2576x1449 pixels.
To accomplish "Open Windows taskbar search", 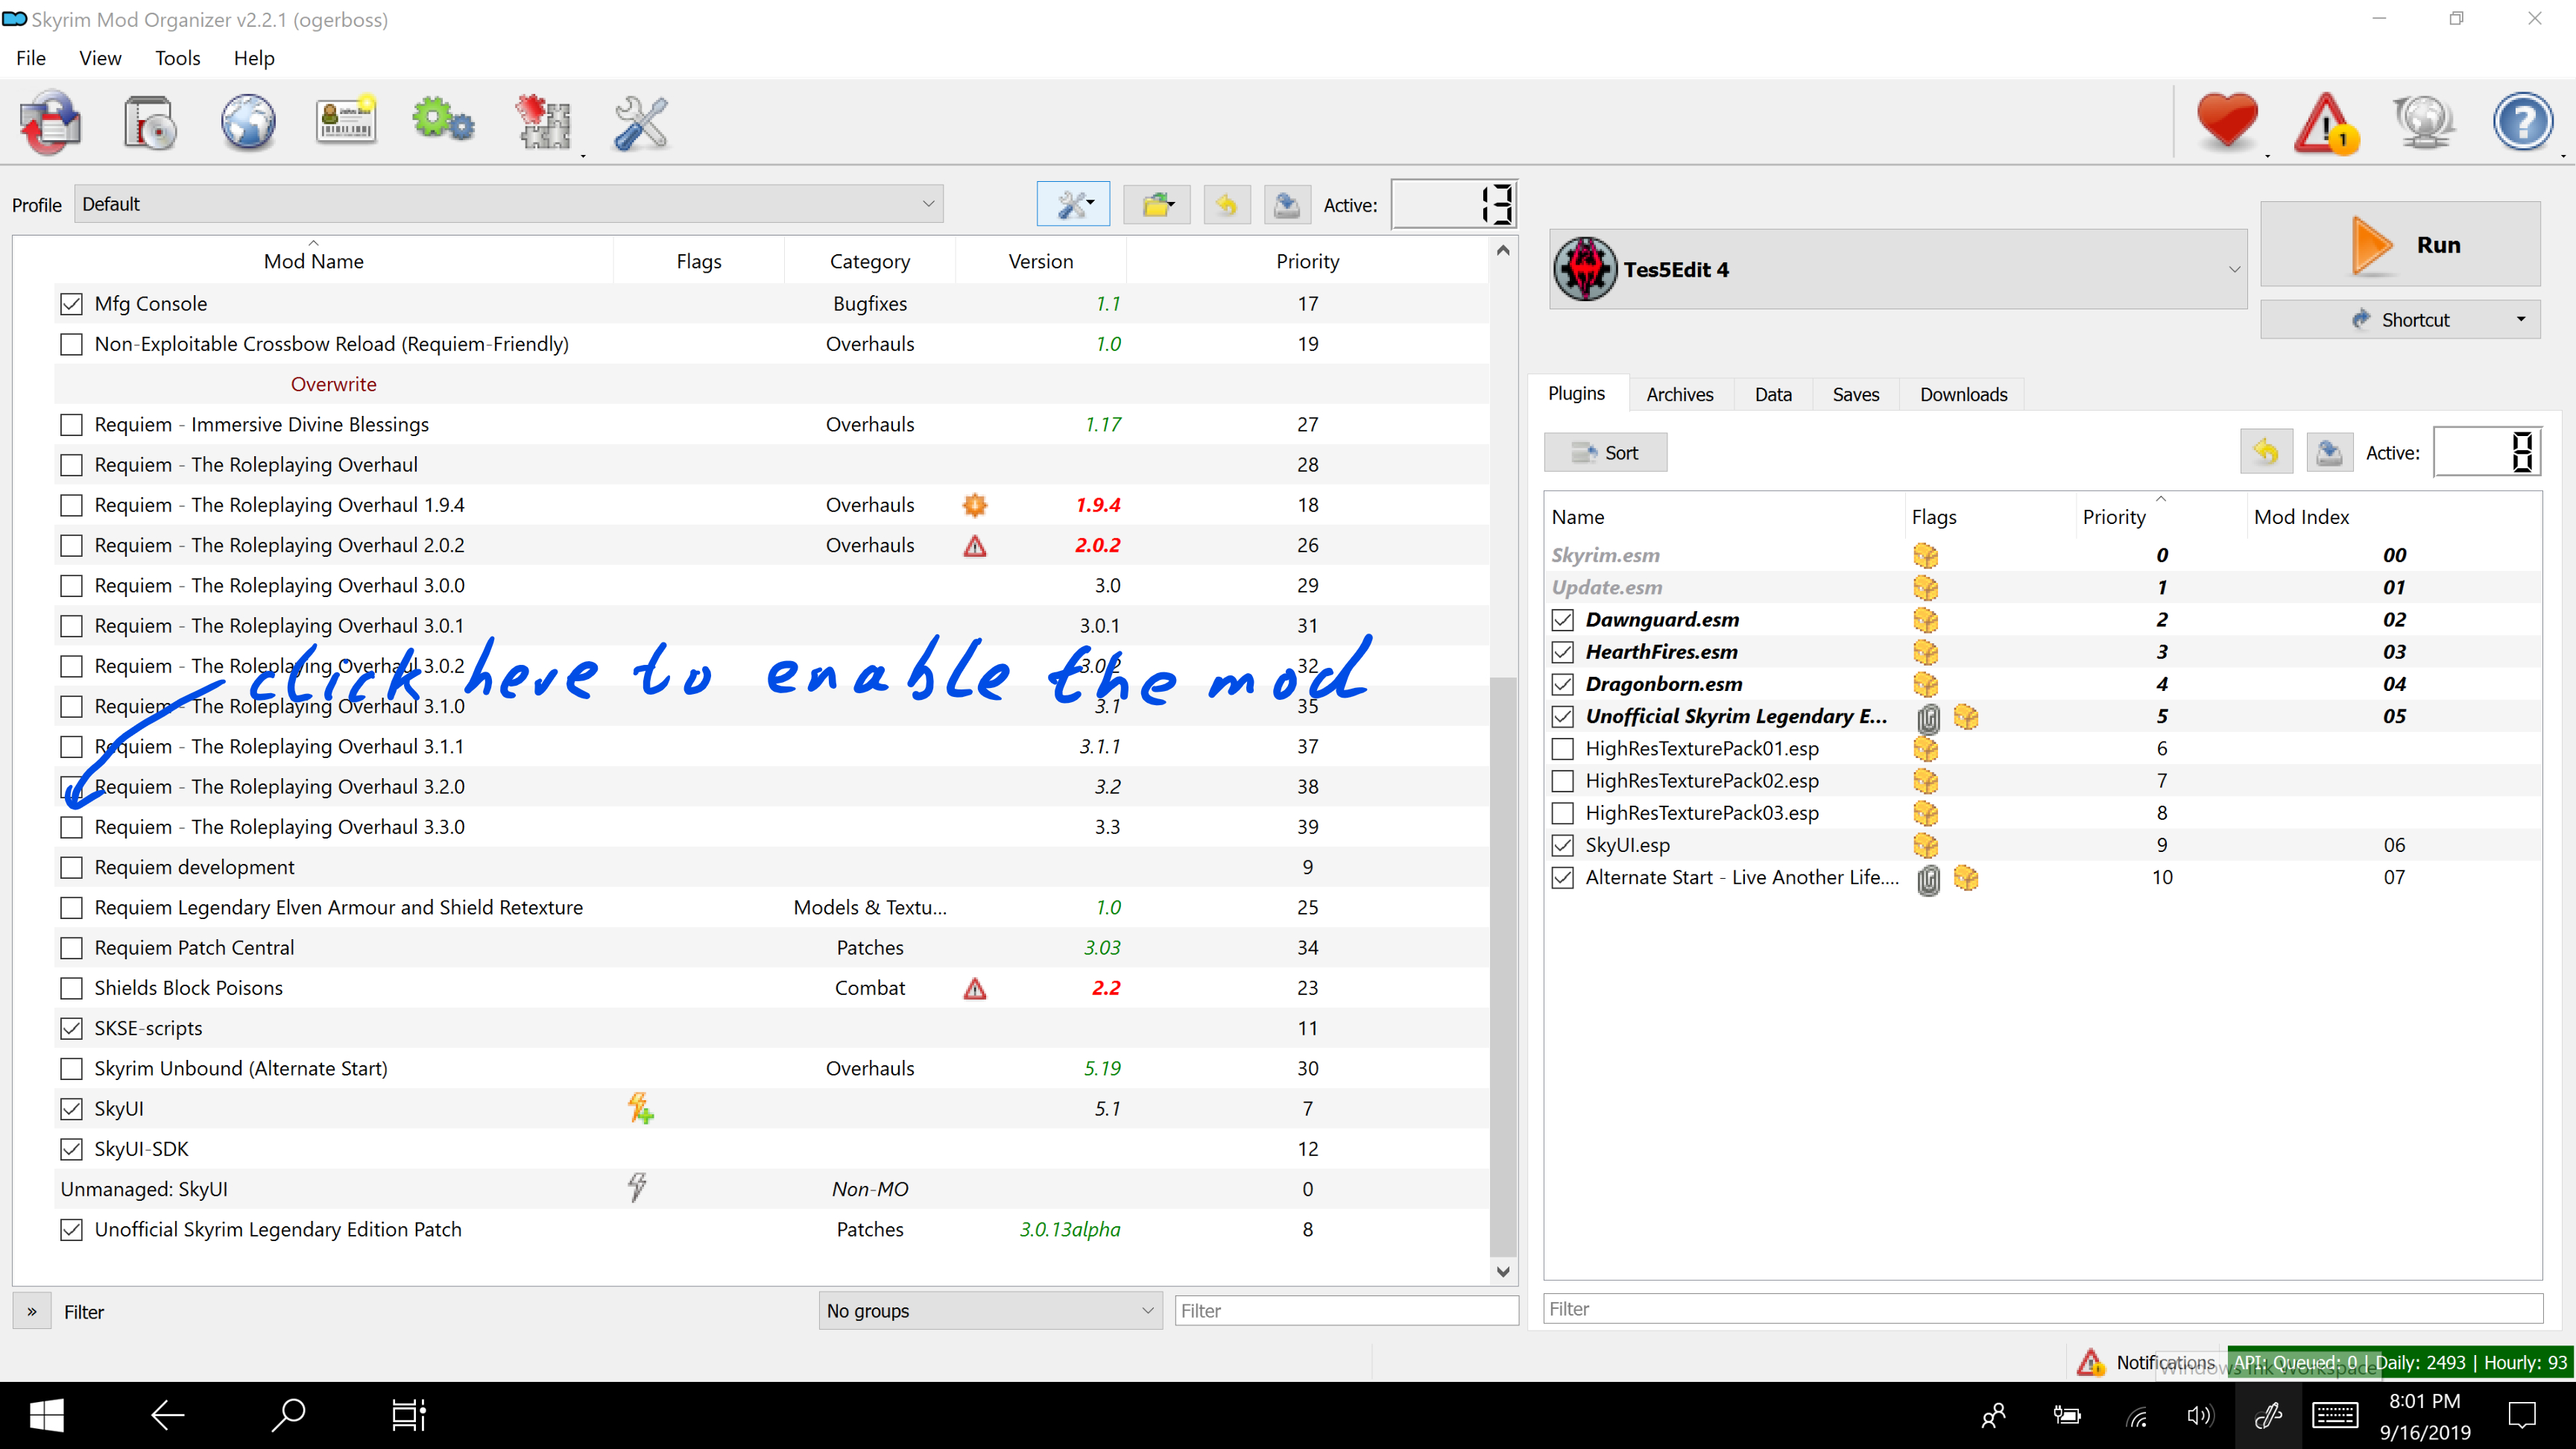I will point(288,1415).
